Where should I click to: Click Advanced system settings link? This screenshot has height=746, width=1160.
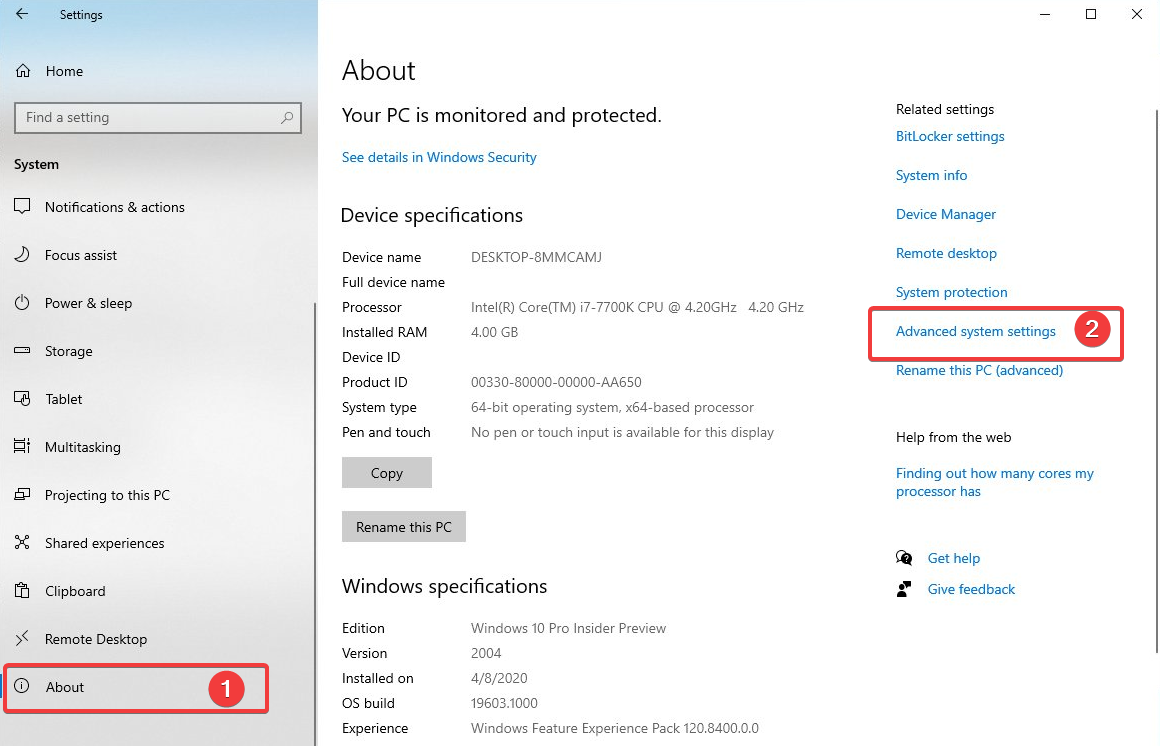[976, 332]
